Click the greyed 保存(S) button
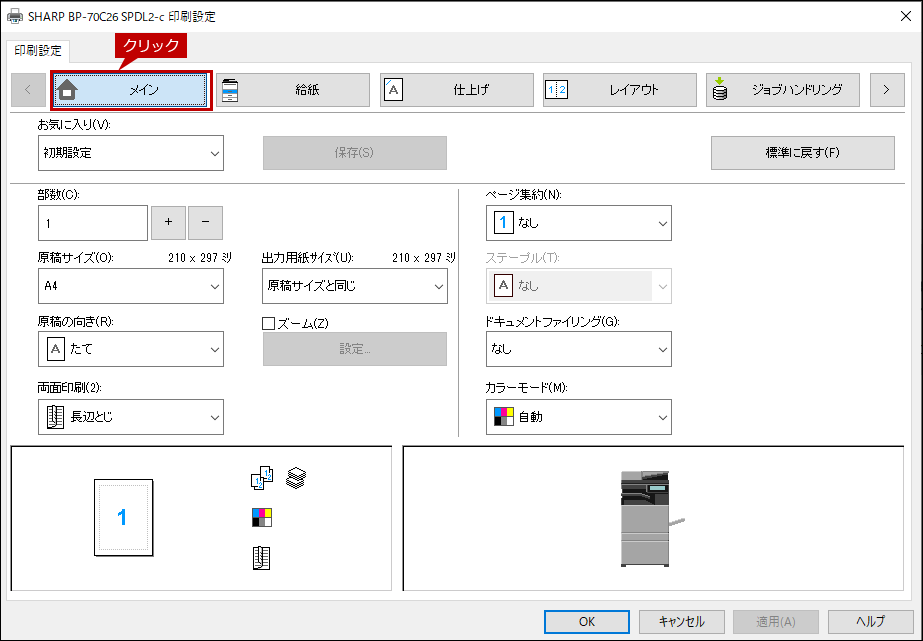This screenshot has height=641, width=923. (354, 153)
